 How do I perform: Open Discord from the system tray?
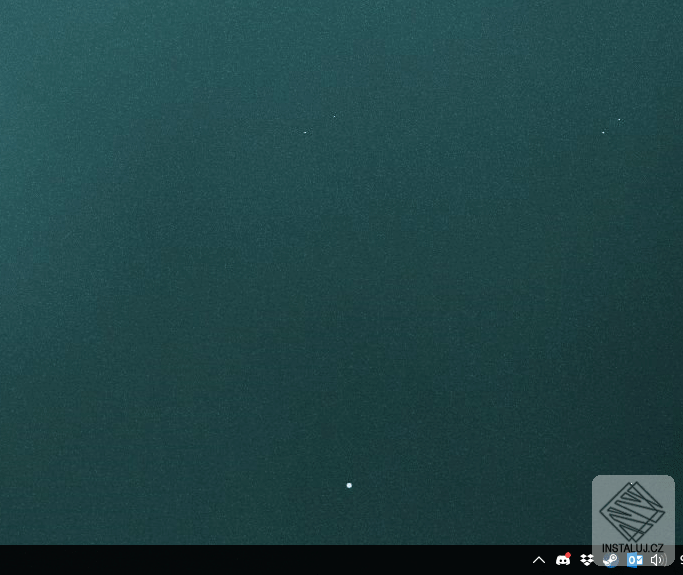click(x=563, y=559)
